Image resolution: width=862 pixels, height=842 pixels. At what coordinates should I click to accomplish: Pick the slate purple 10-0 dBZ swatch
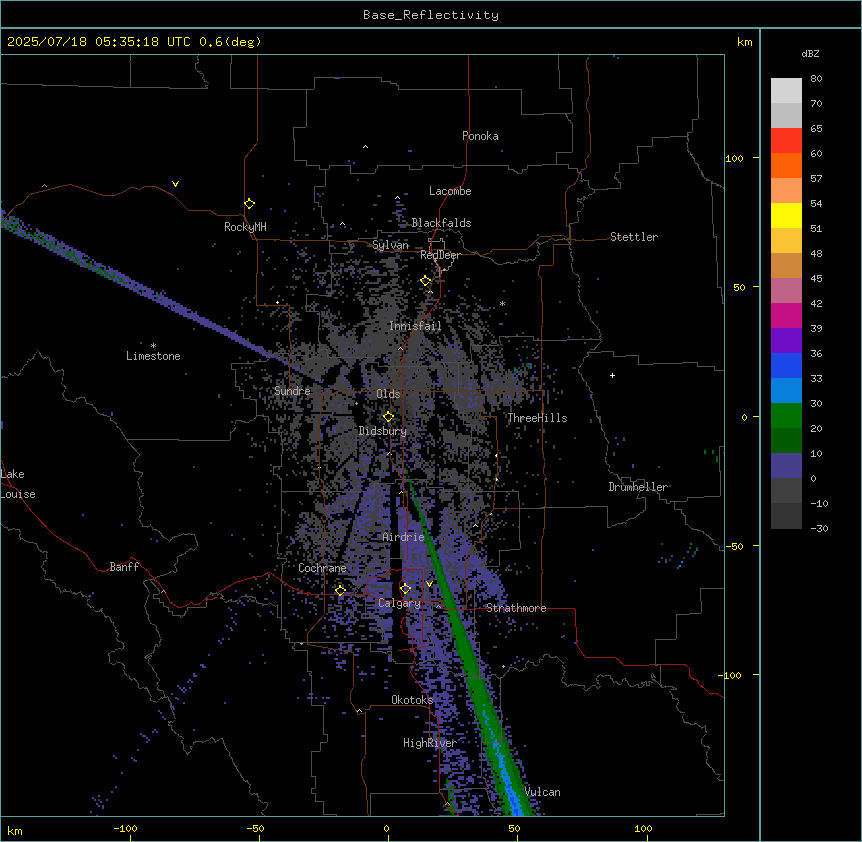[786, 466]
